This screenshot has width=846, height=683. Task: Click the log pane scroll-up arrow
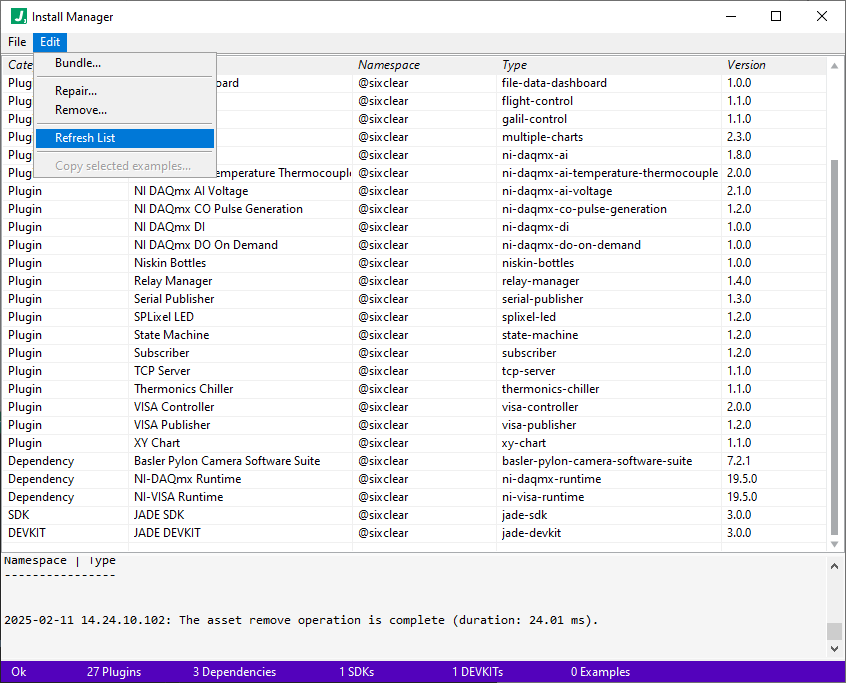(833, 565)
